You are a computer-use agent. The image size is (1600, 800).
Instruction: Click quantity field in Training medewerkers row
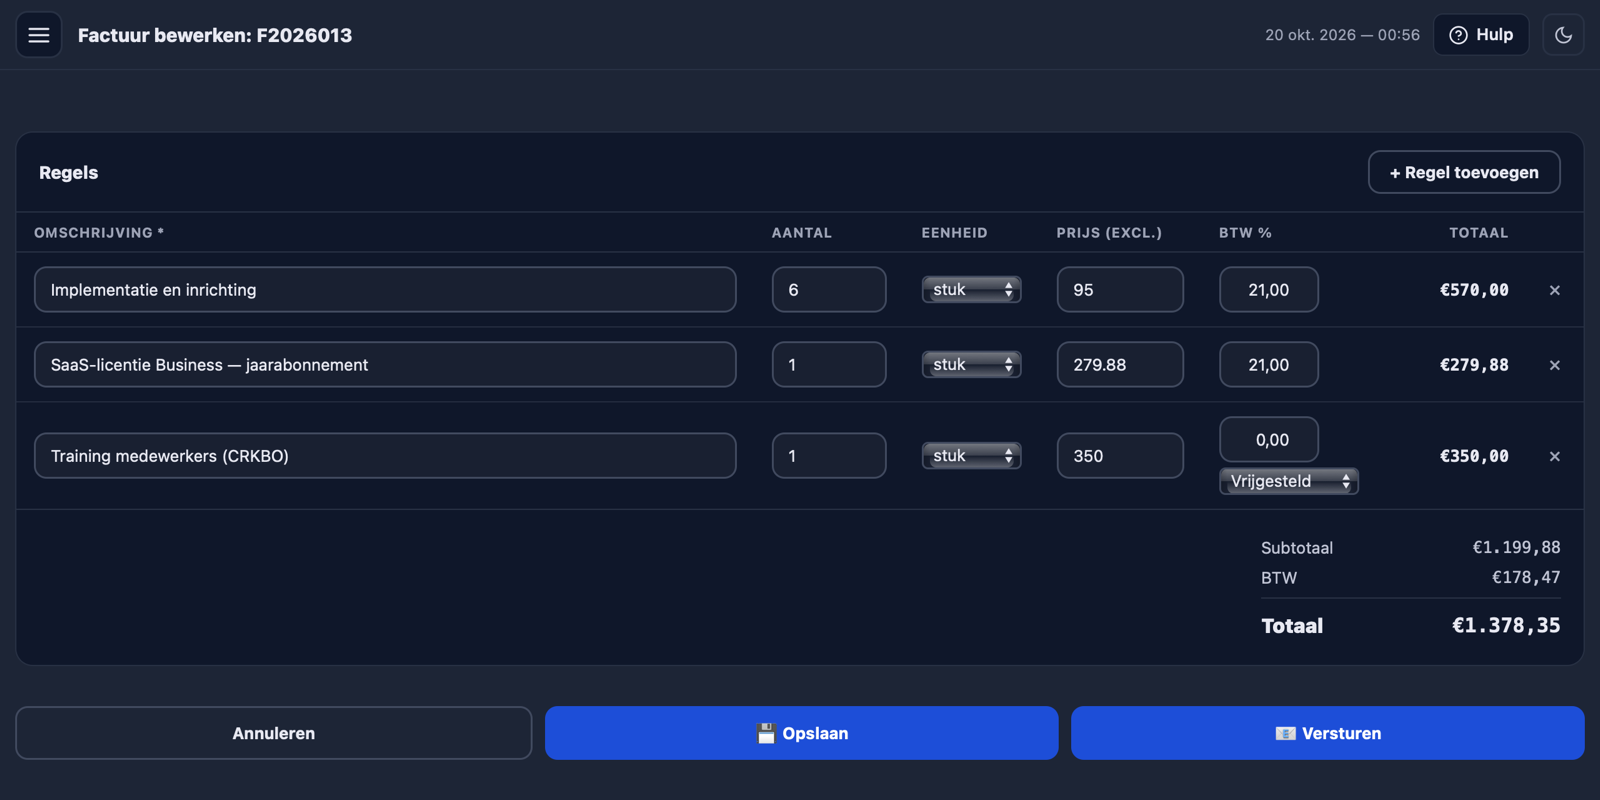829,455
